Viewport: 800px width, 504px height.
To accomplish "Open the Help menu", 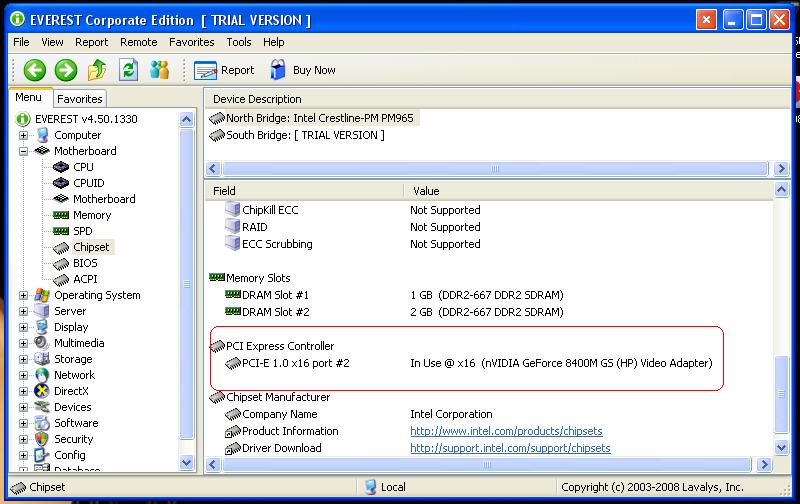I will click(273, 42).
